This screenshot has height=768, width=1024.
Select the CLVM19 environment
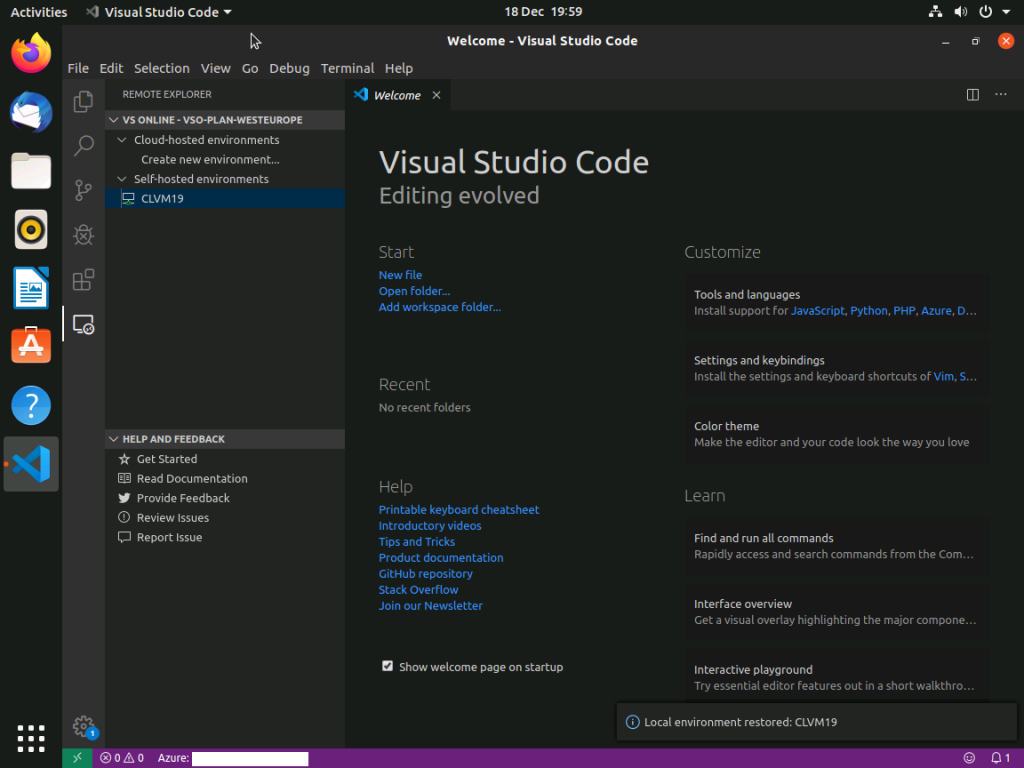click(162, 198)
